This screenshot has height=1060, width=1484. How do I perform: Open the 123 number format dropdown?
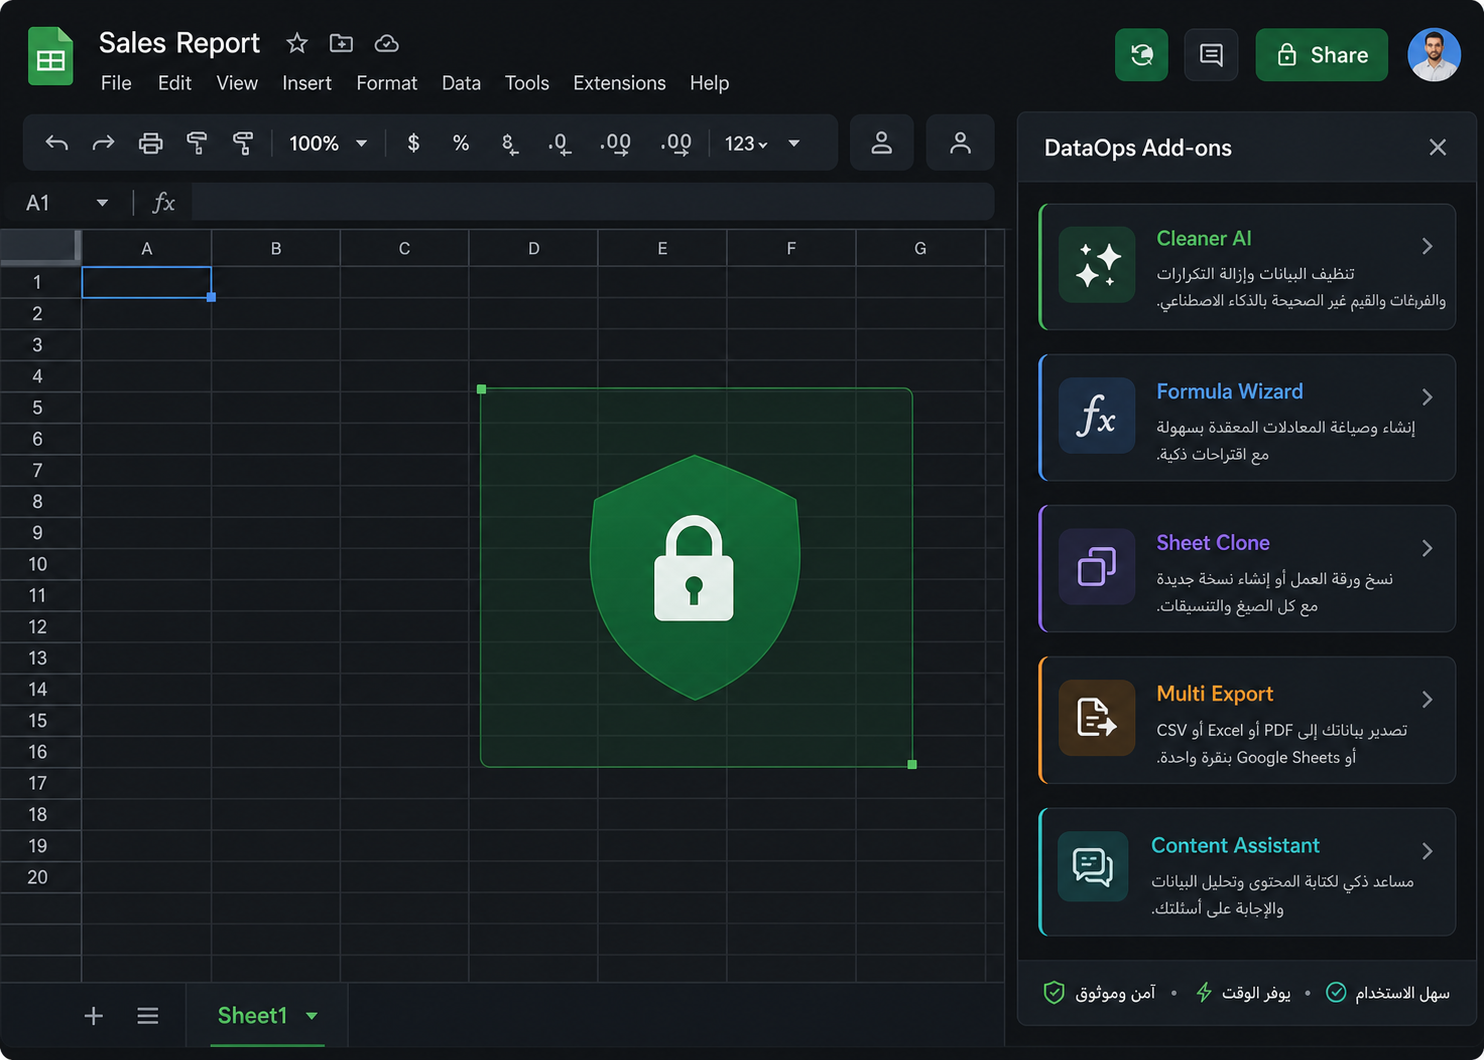(x=746, y=143)
